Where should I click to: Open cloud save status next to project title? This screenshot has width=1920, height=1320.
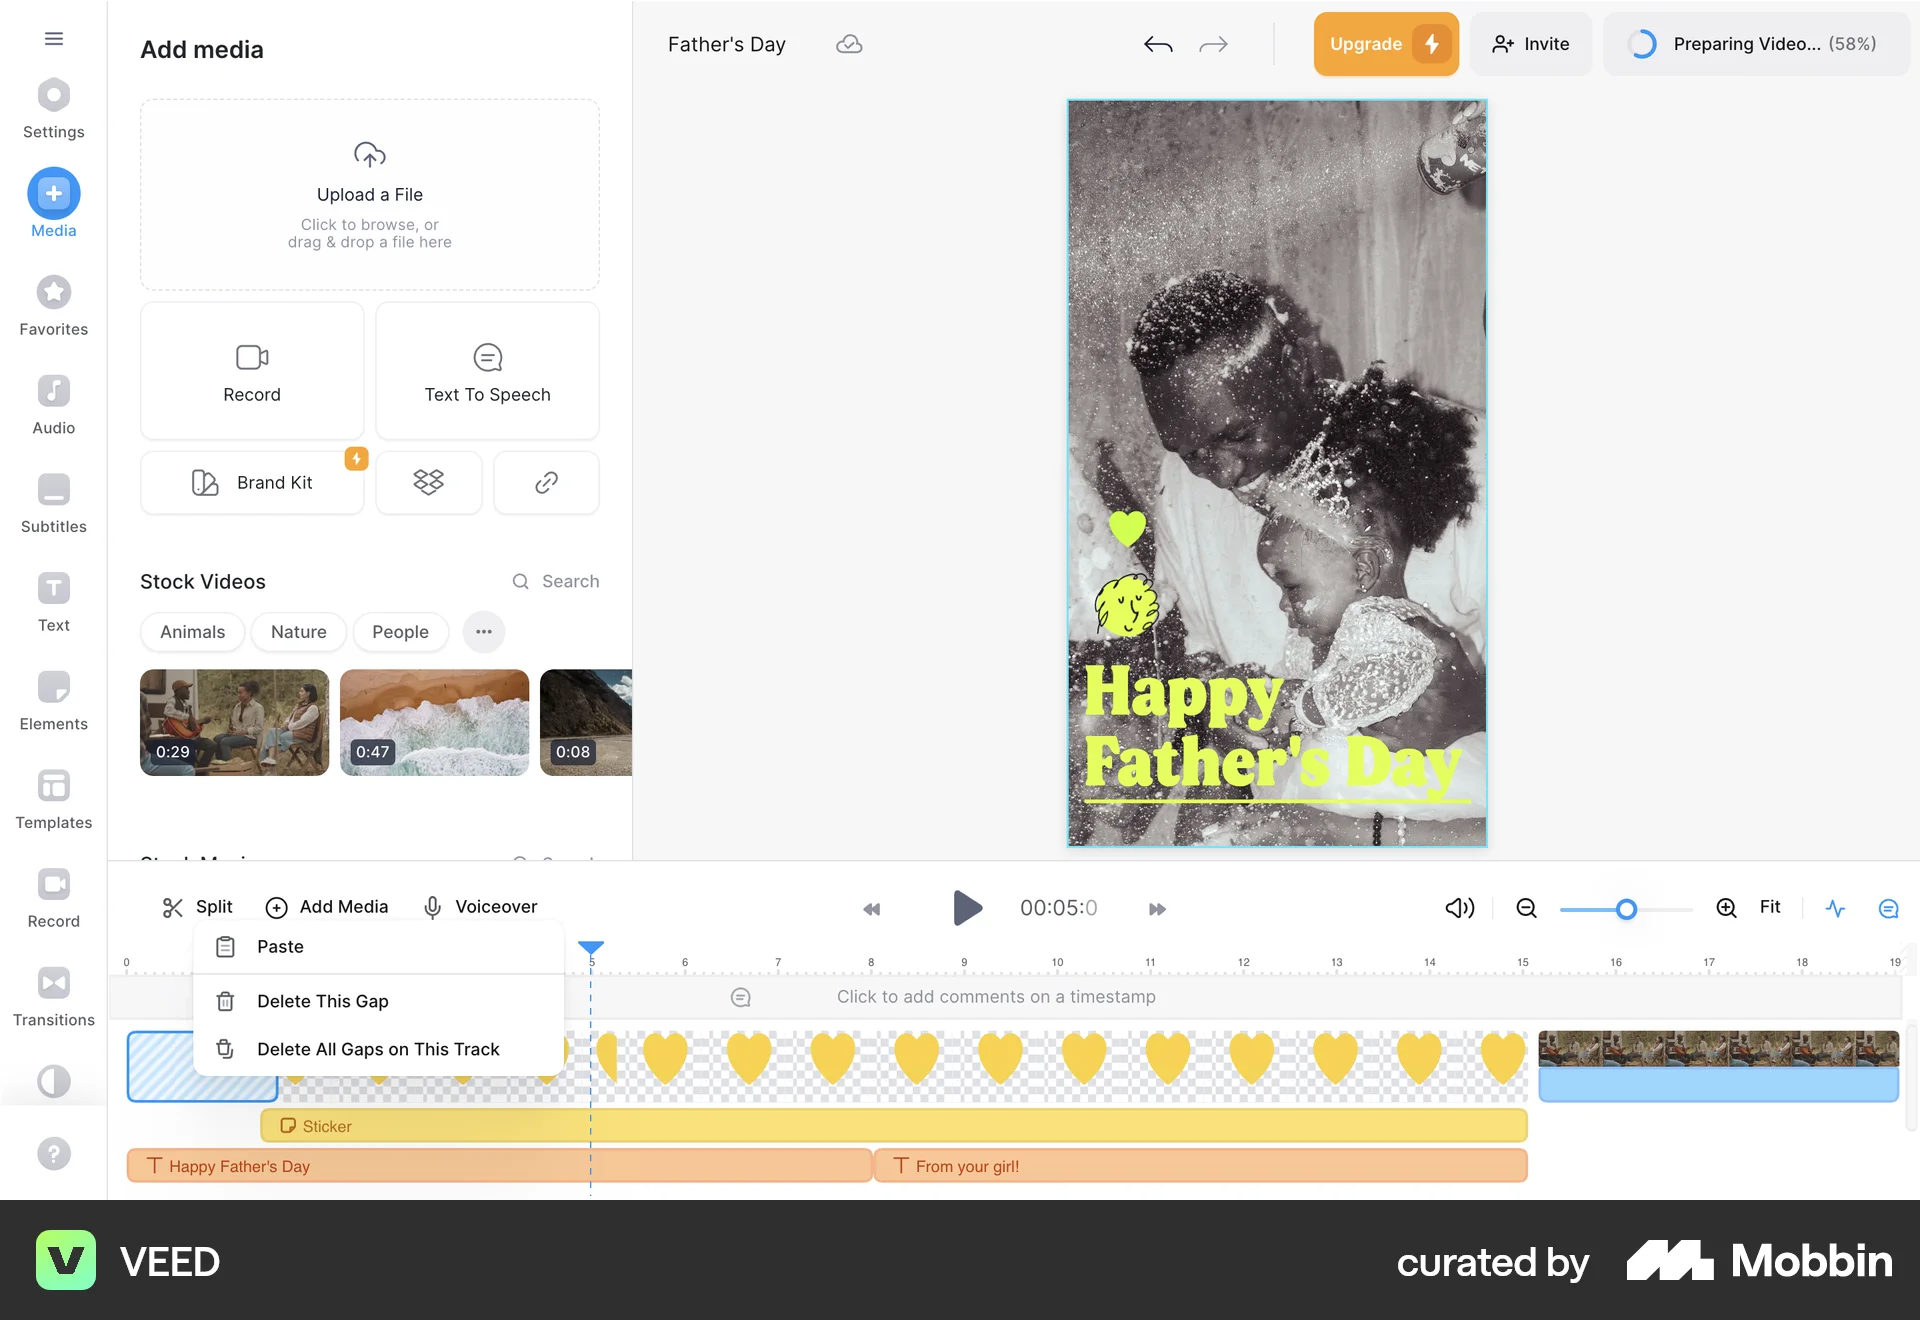click(849, 44)
